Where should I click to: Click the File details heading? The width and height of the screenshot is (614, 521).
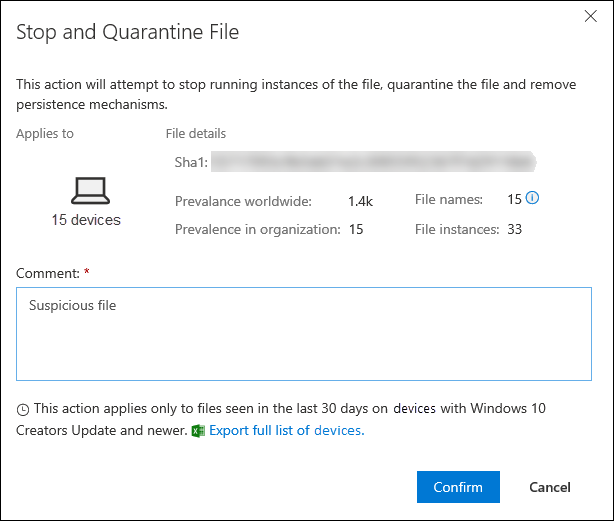click(196, 134)
